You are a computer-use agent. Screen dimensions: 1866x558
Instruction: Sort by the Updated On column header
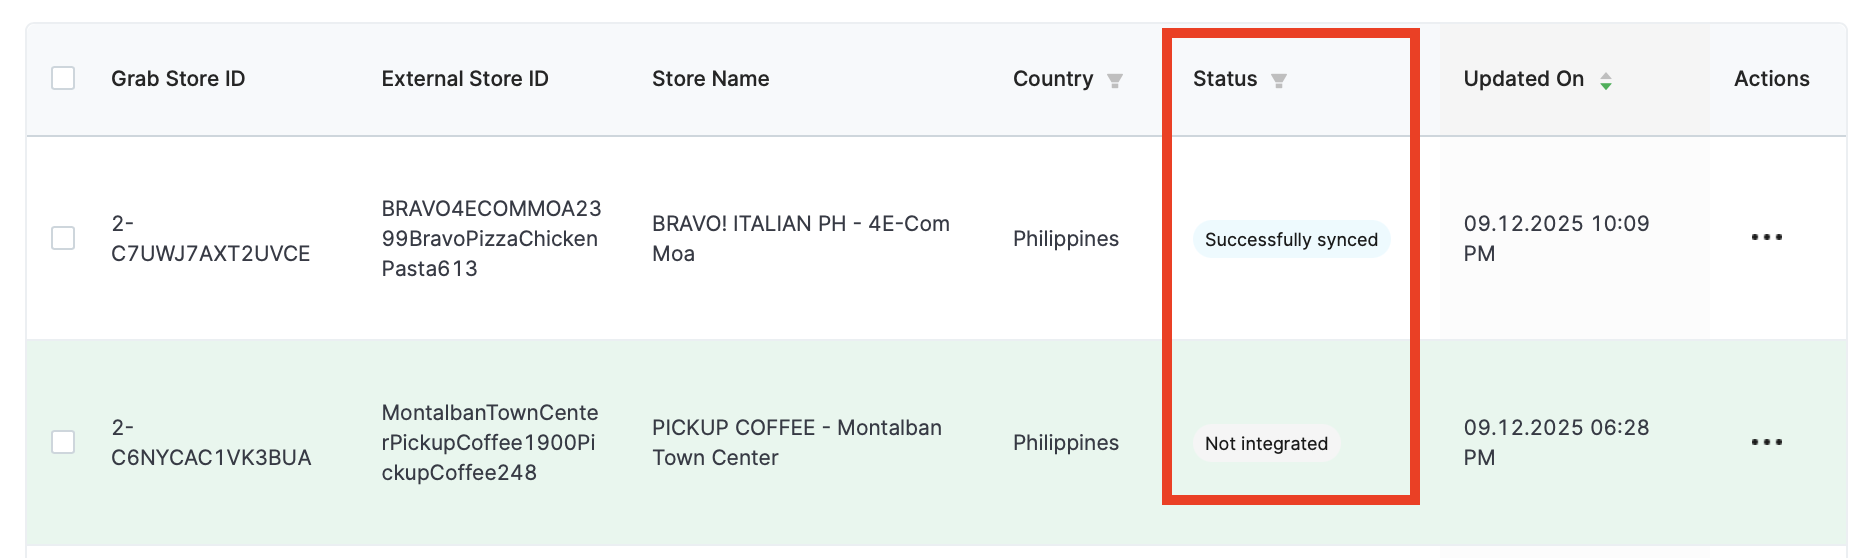1524,79
